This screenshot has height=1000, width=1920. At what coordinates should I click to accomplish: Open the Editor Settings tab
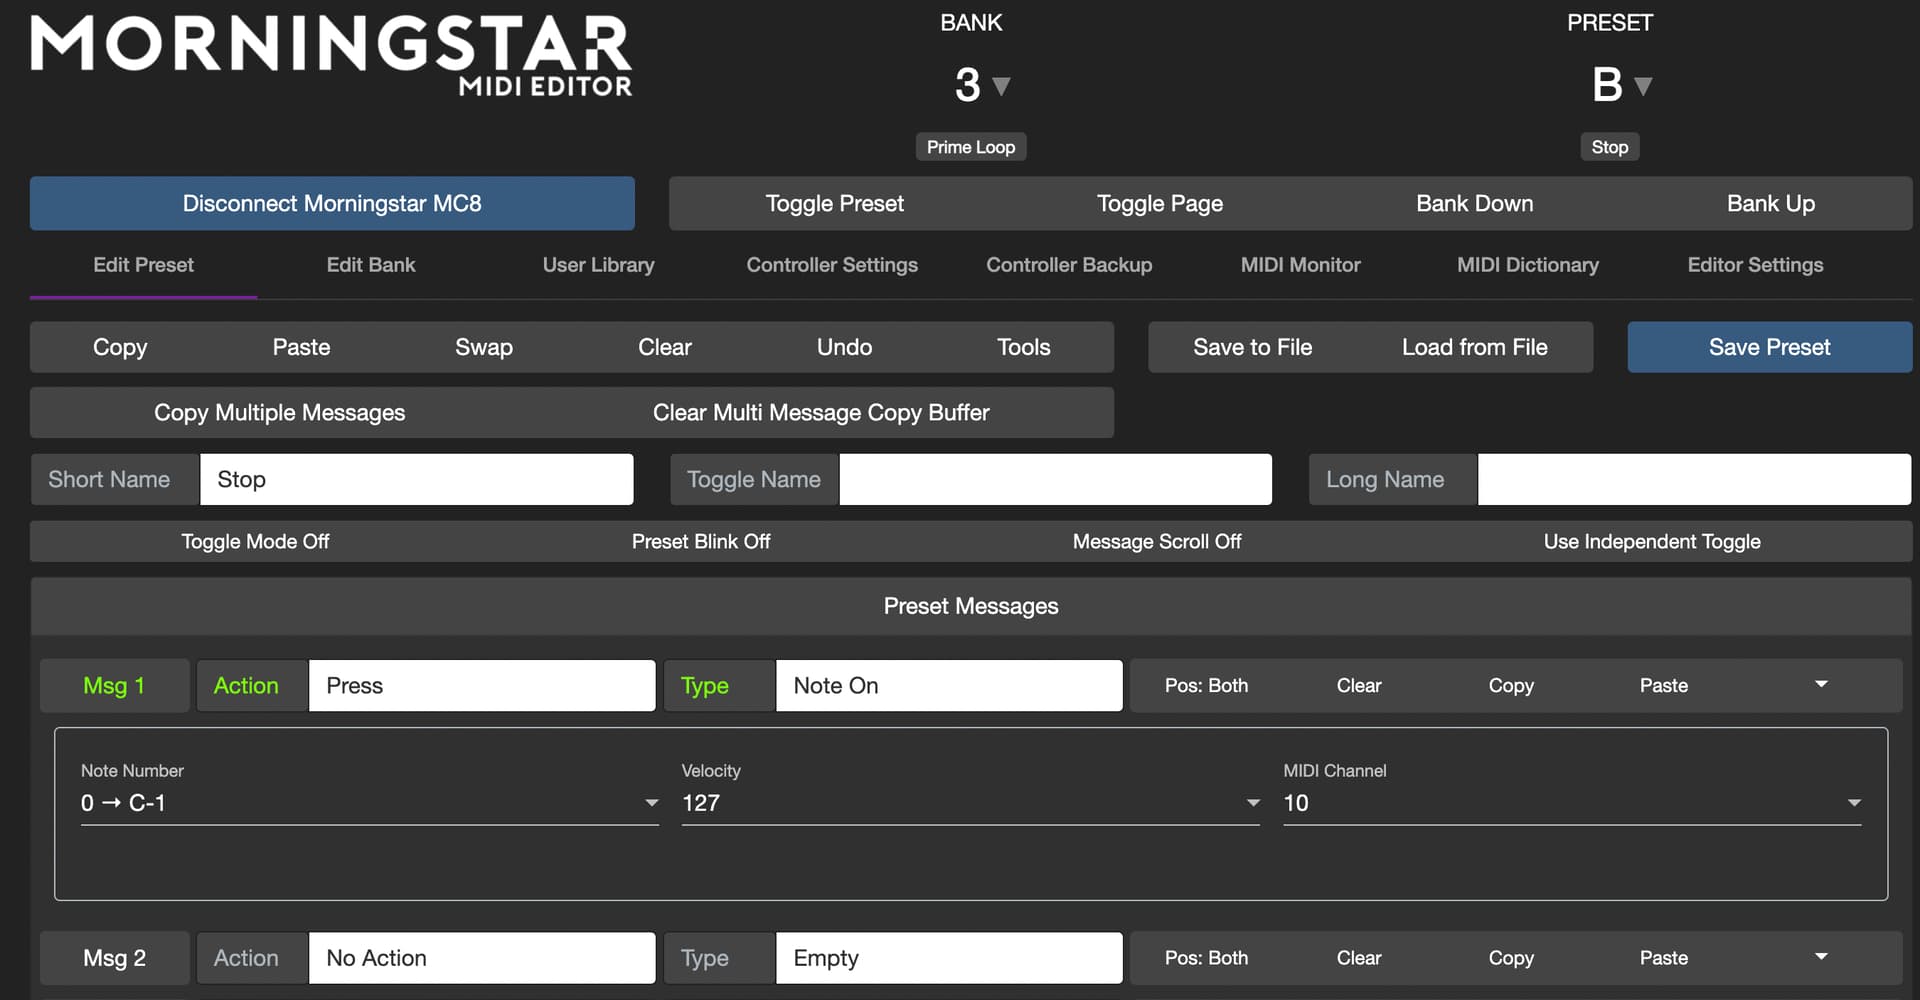[x=1755, y=265]
